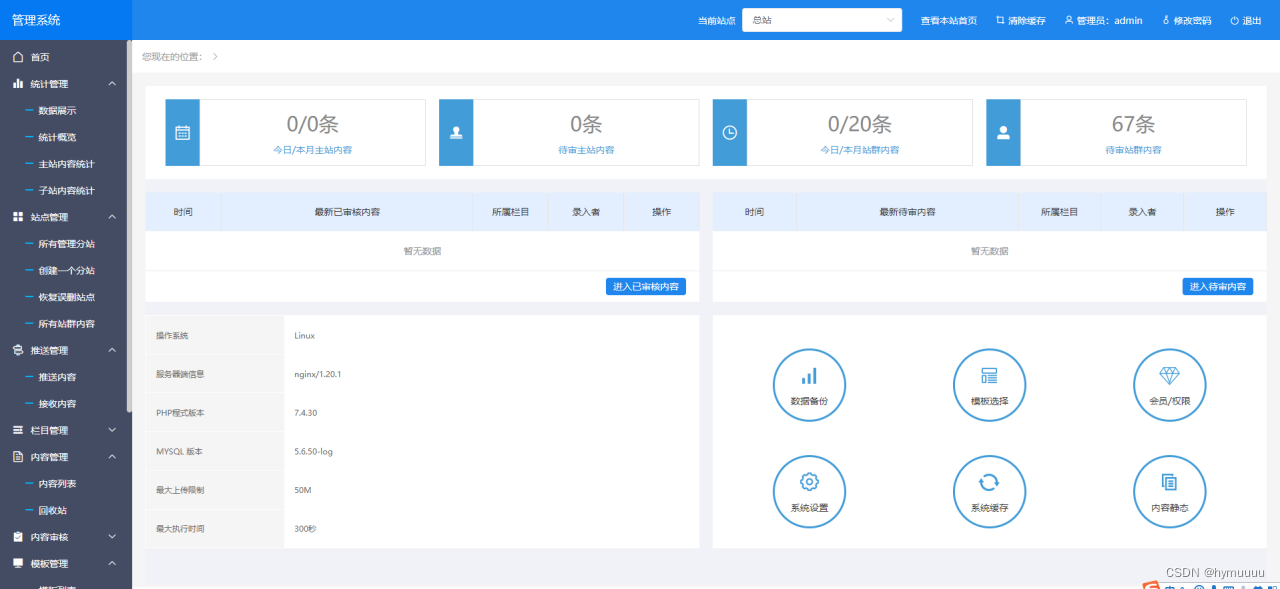Collapse the 模板管理 menu chevron

(112, 564)
